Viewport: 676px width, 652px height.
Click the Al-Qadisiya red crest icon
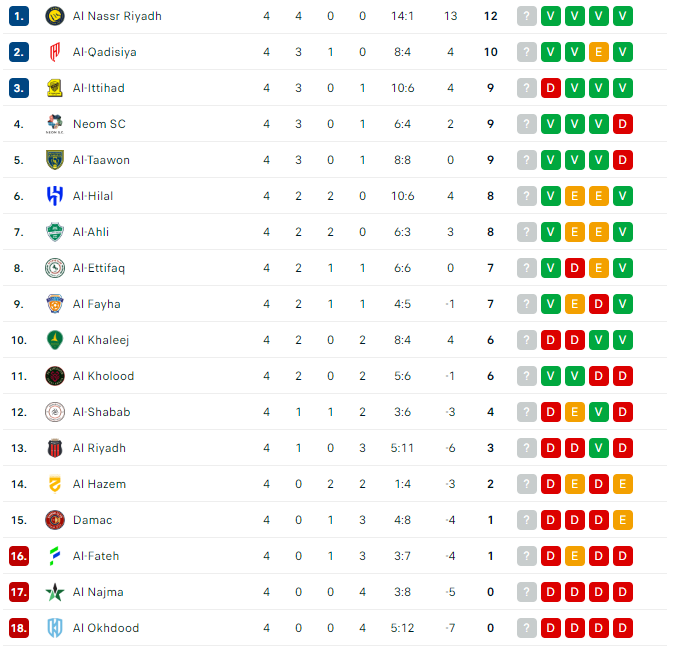[x=55, y=52]
